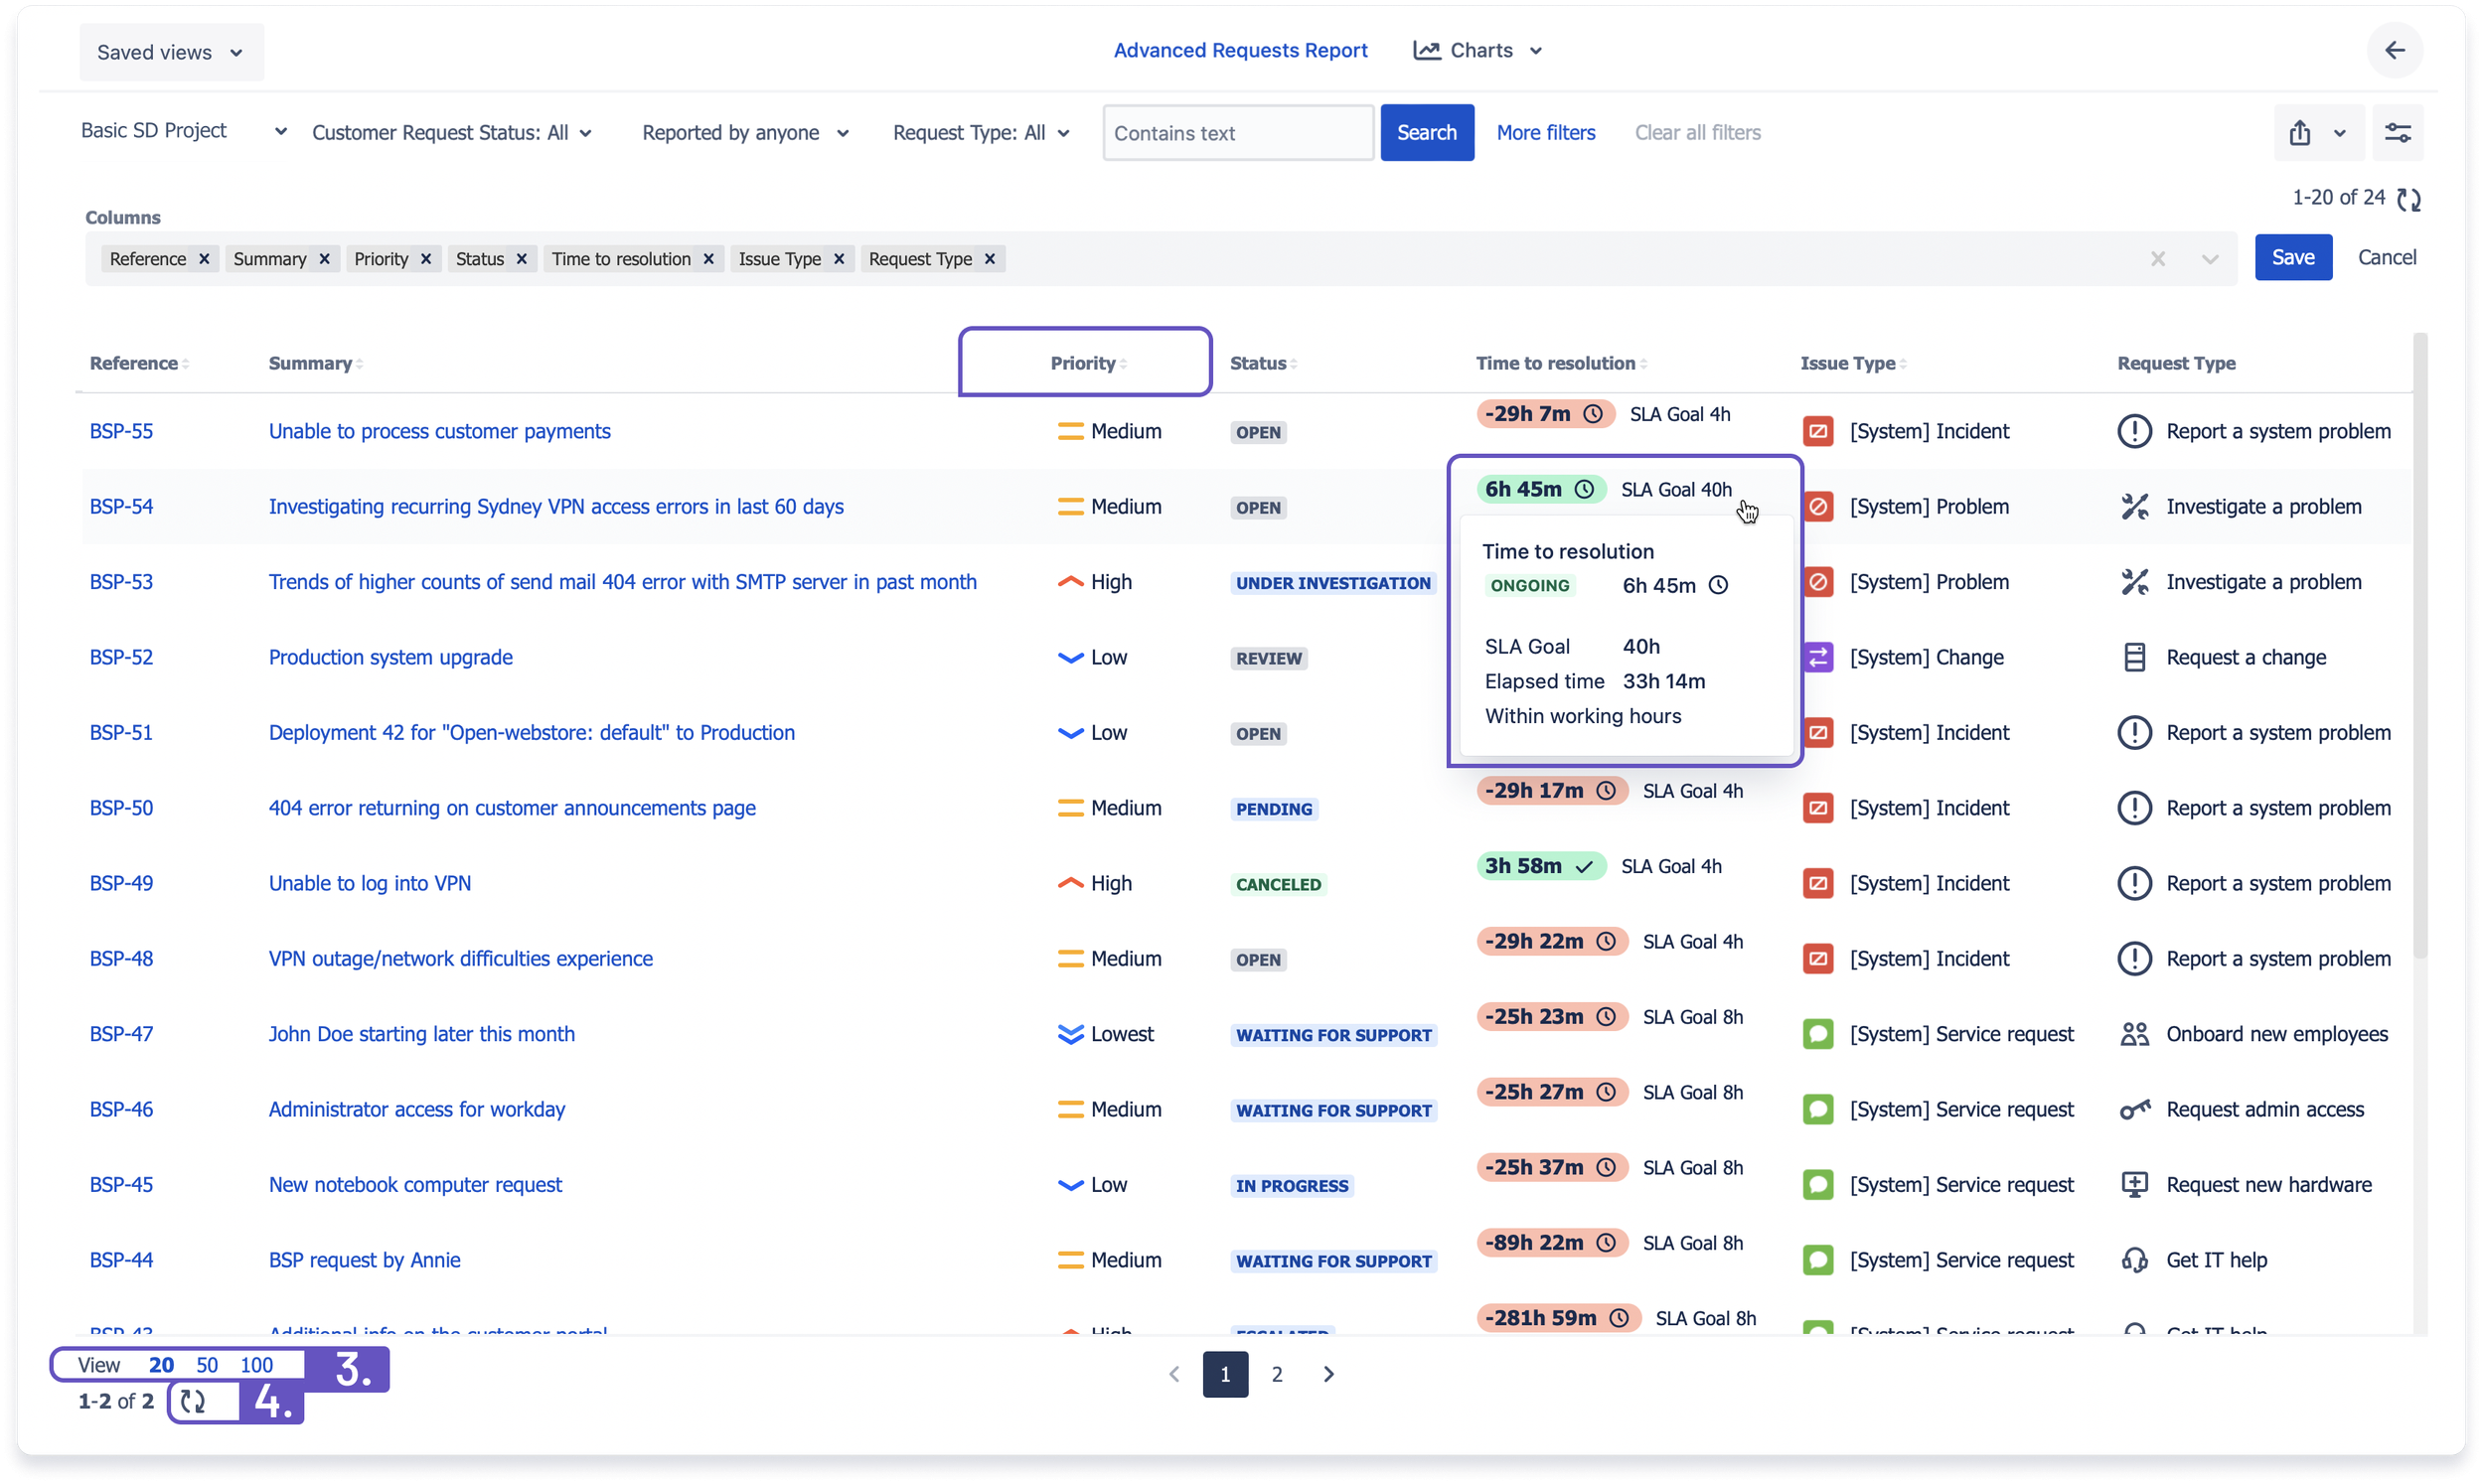Remove the Time to resolution column chip
2483x1484 pixels.
point(708,259)
